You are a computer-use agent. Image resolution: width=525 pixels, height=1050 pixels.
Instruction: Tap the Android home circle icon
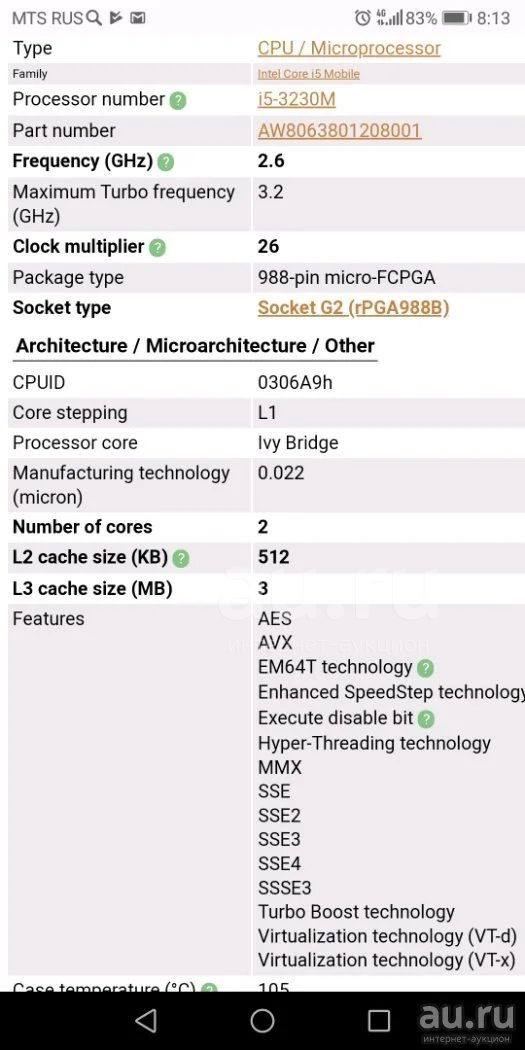coord(262,1021)
